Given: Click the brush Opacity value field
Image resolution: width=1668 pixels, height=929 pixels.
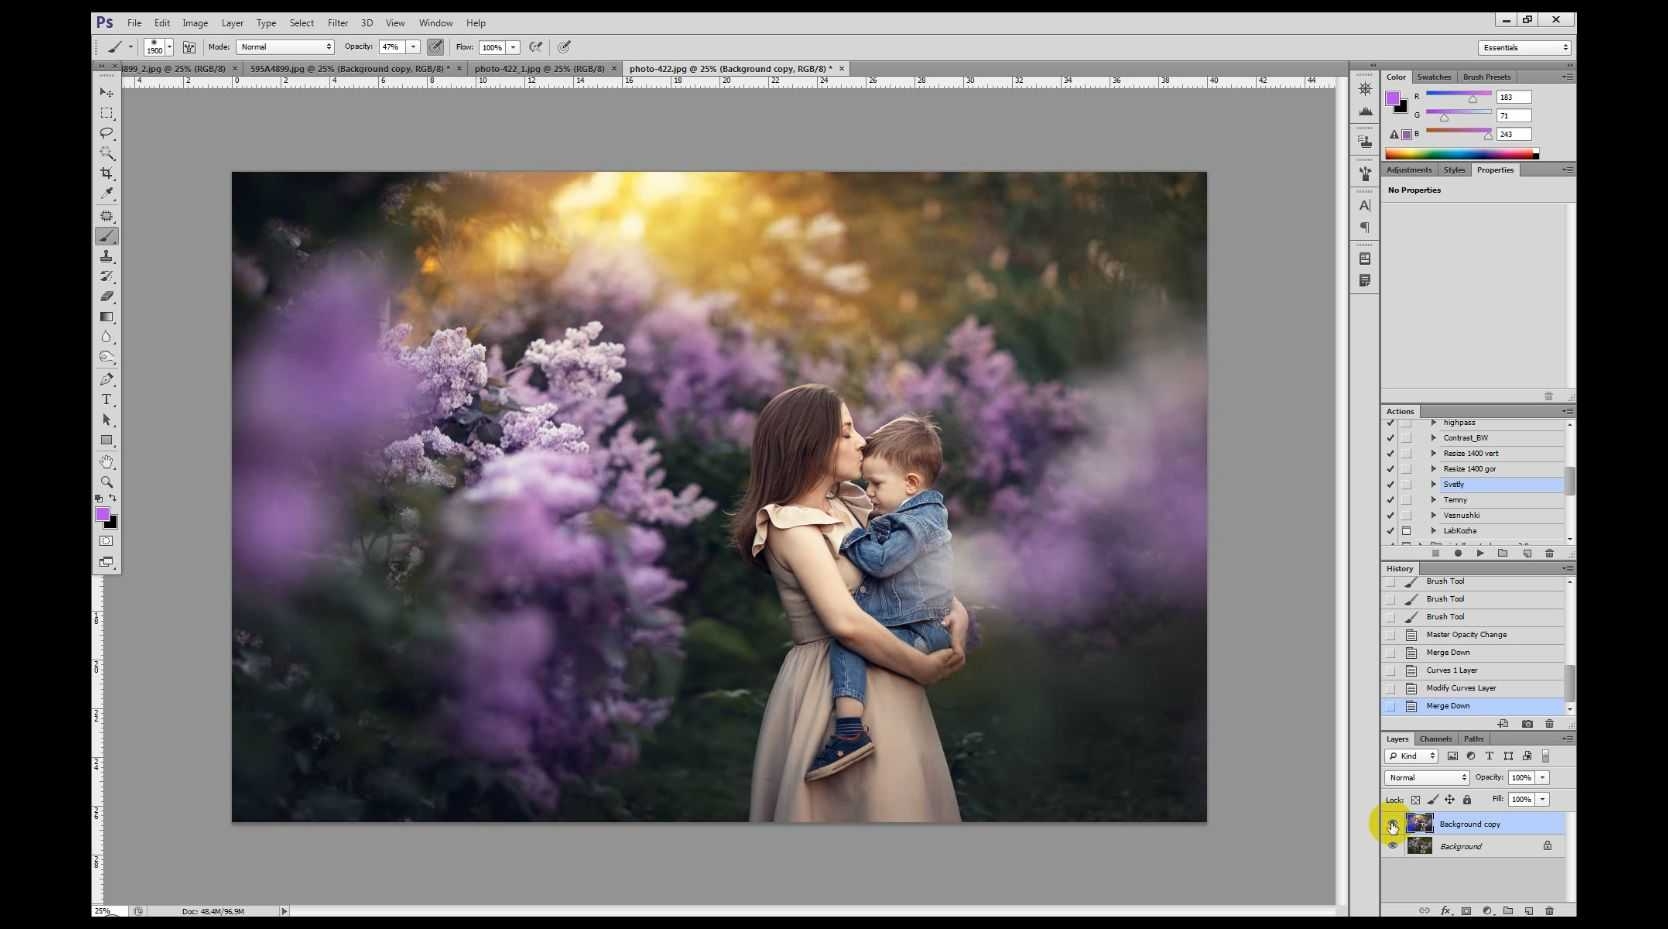Looking at the screenshot, I should point(391,47).
